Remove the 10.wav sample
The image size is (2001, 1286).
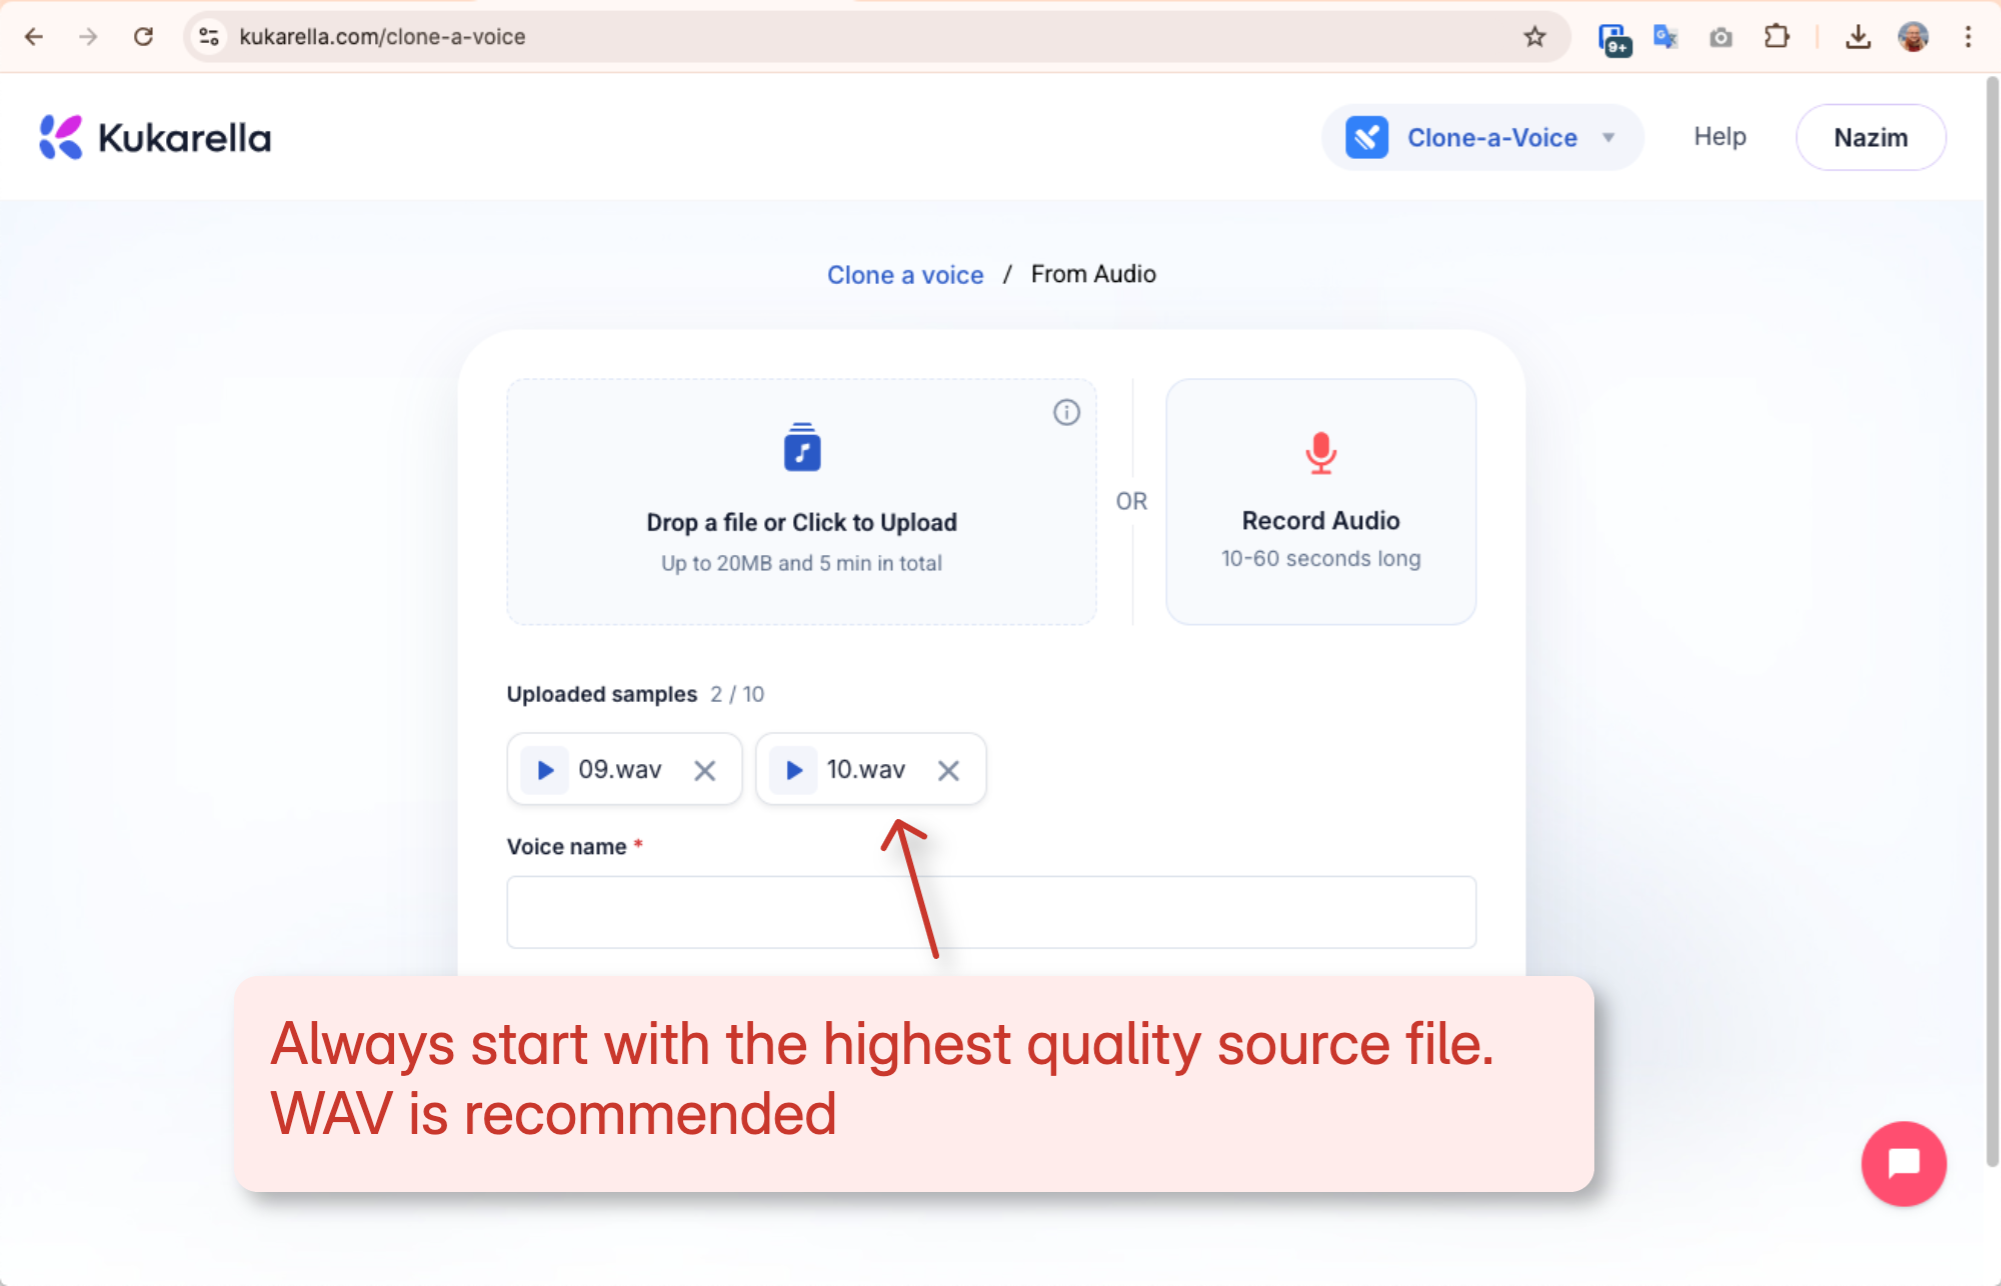pyautogui.click(x=949, y=770)
